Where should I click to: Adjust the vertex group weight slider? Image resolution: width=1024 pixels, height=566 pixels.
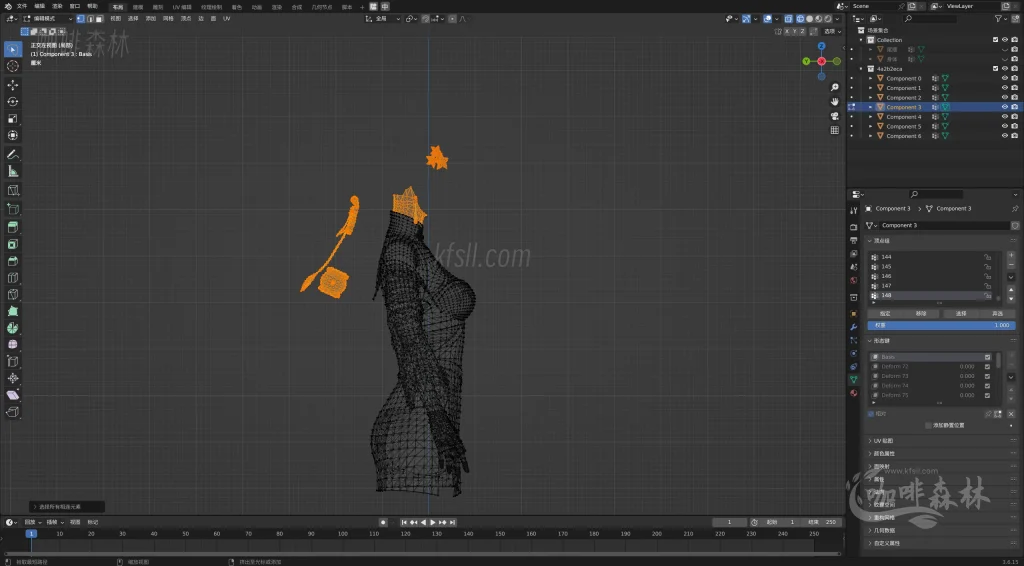pos(941,325)
